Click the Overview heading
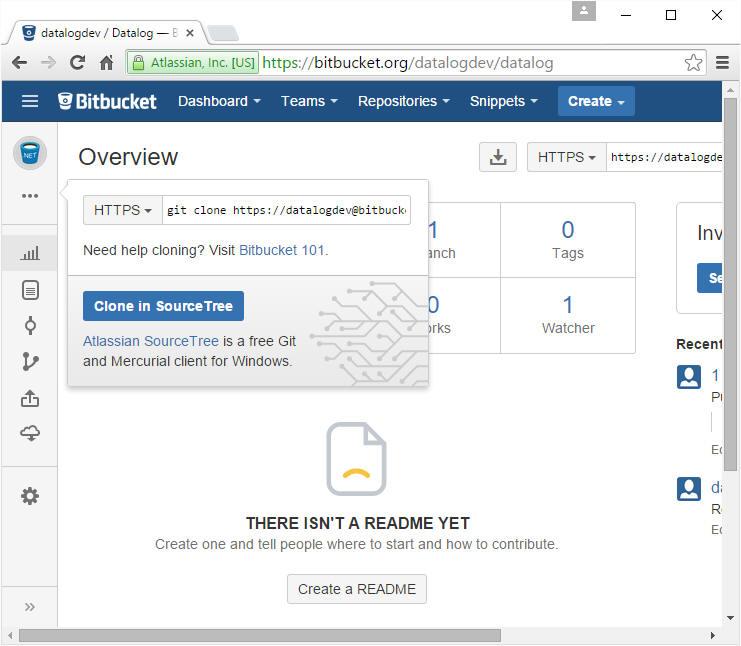Screen dimensions: 741x646 pos(128,157)
